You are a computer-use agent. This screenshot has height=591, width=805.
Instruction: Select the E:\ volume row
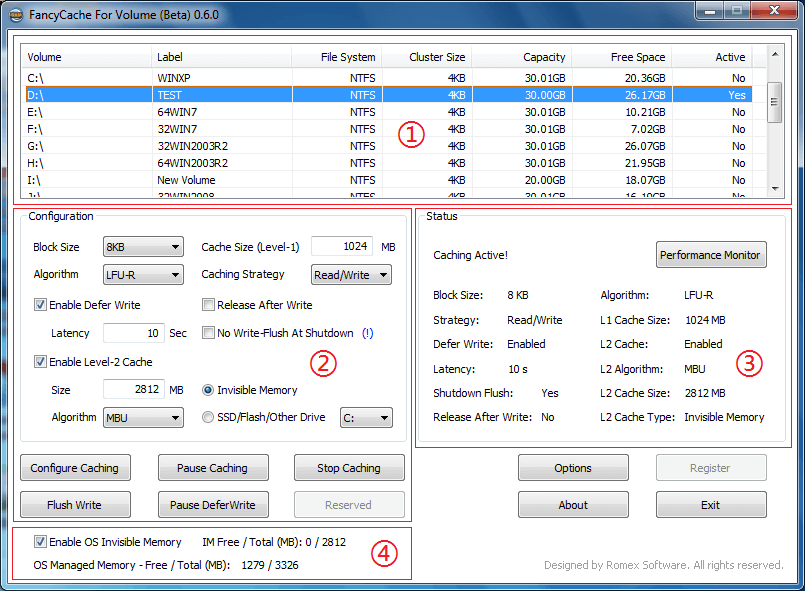(389, 112)
